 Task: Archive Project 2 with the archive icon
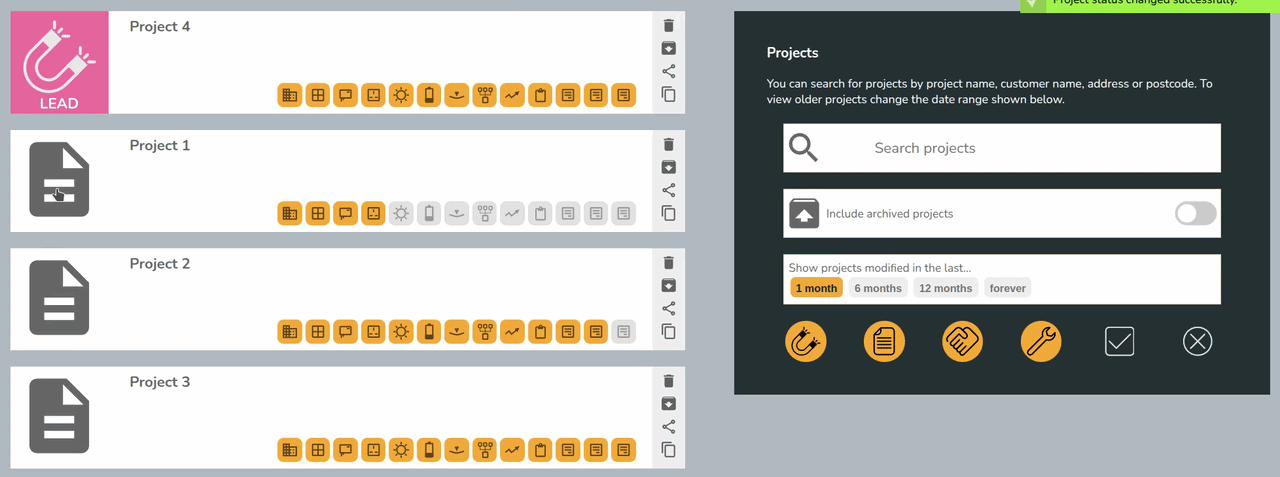tap(669, 286)
